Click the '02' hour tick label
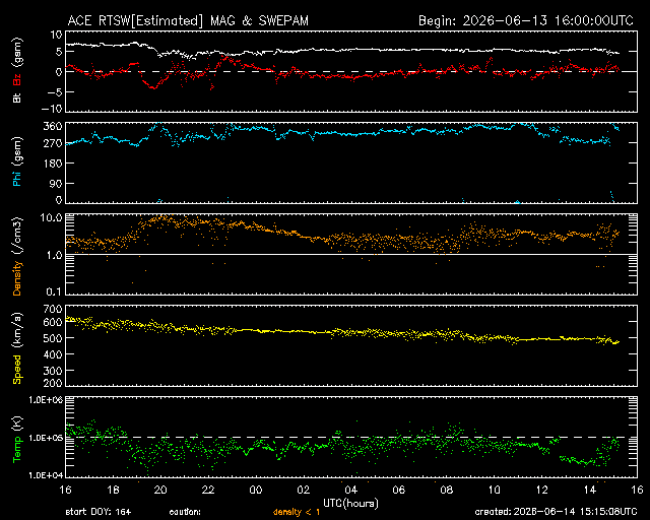Viewport: 650px width, 520px height. (303, 490)
